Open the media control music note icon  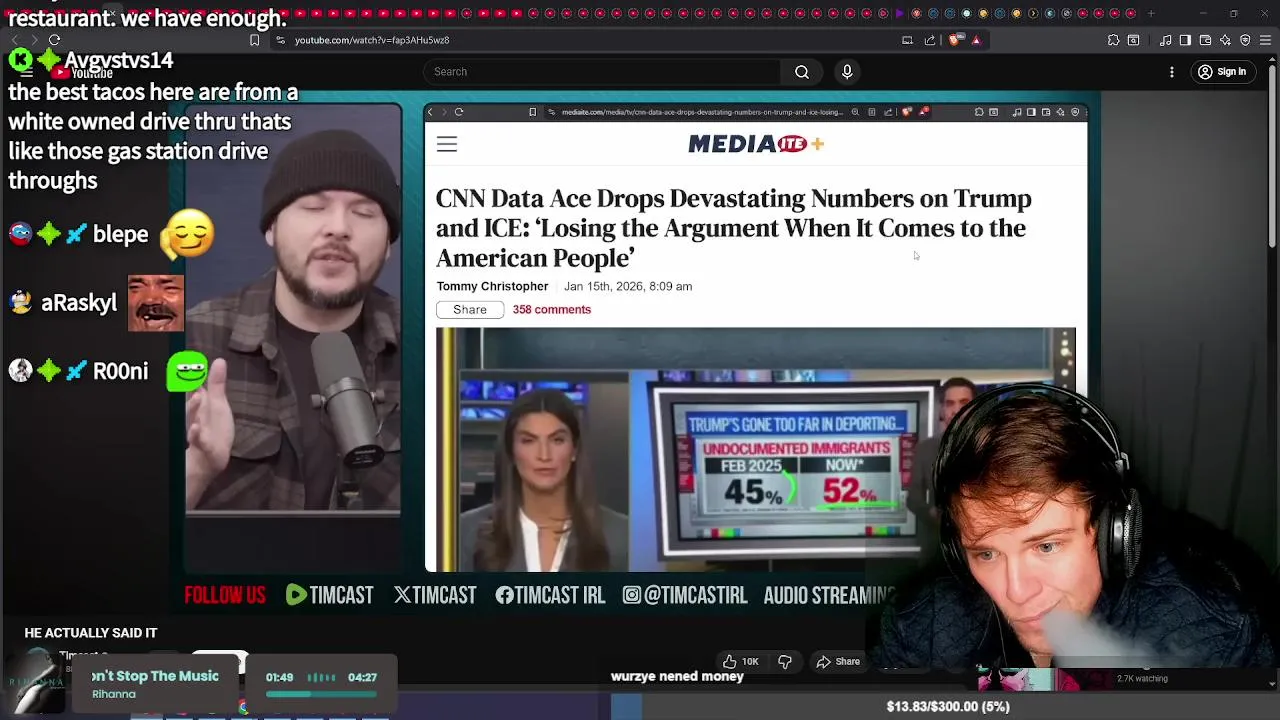[x=1165, y=40]
